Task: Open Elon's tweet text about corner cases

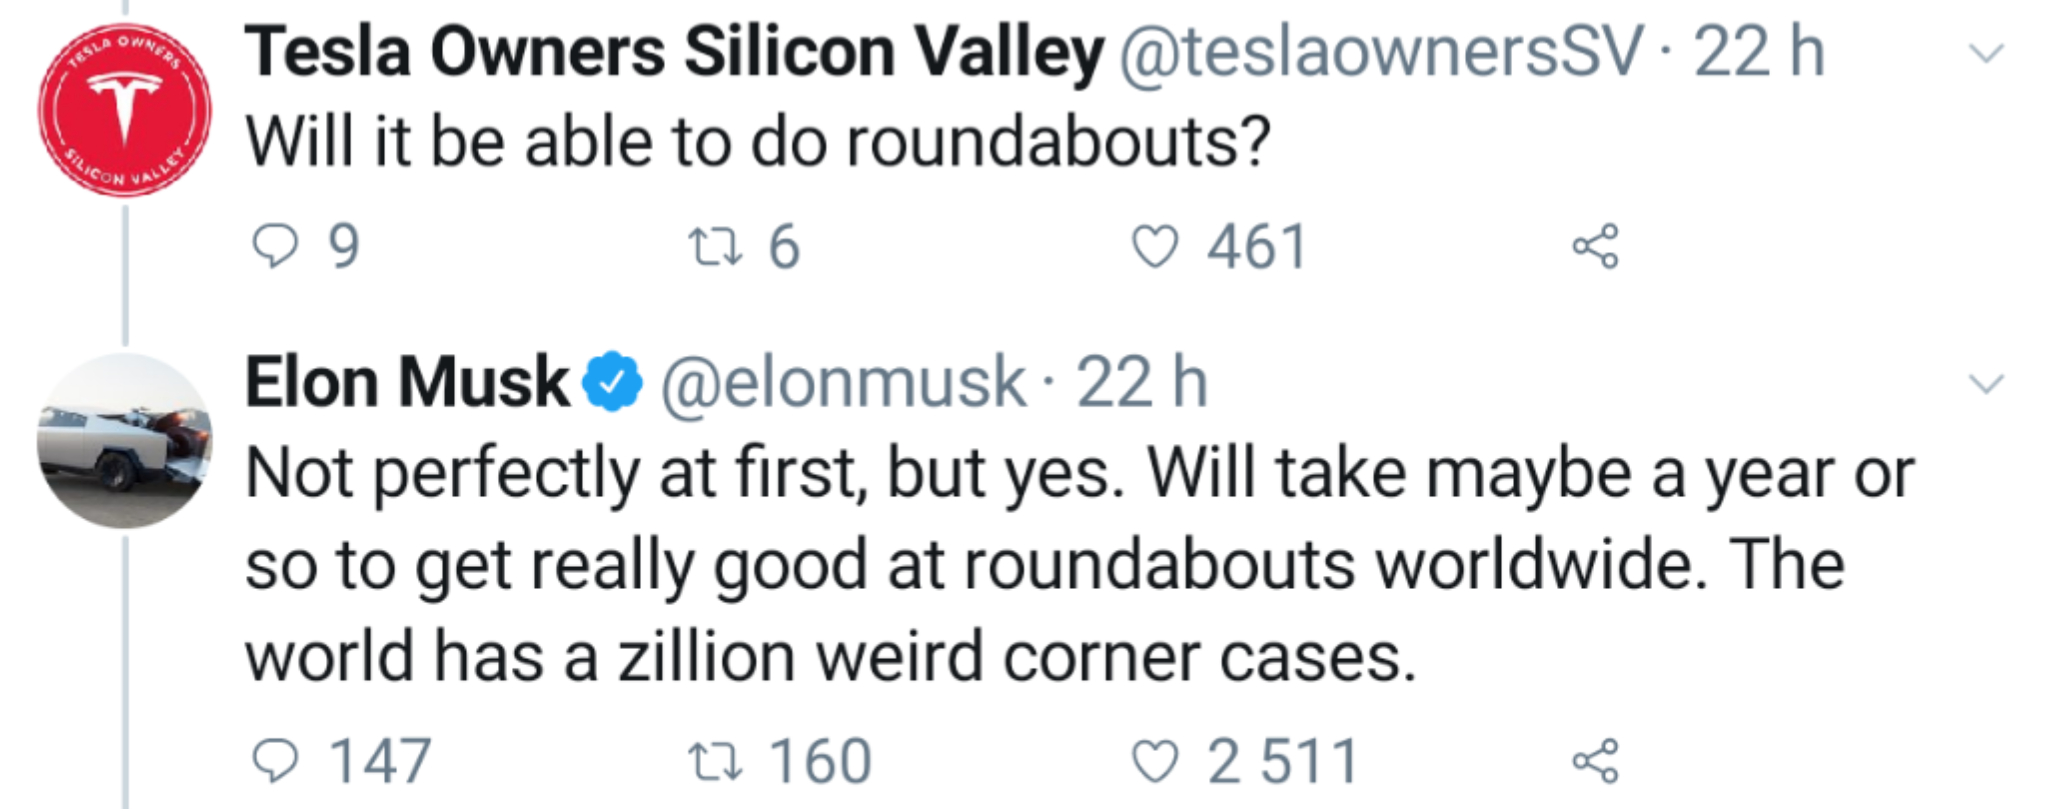Action: 1080,565
